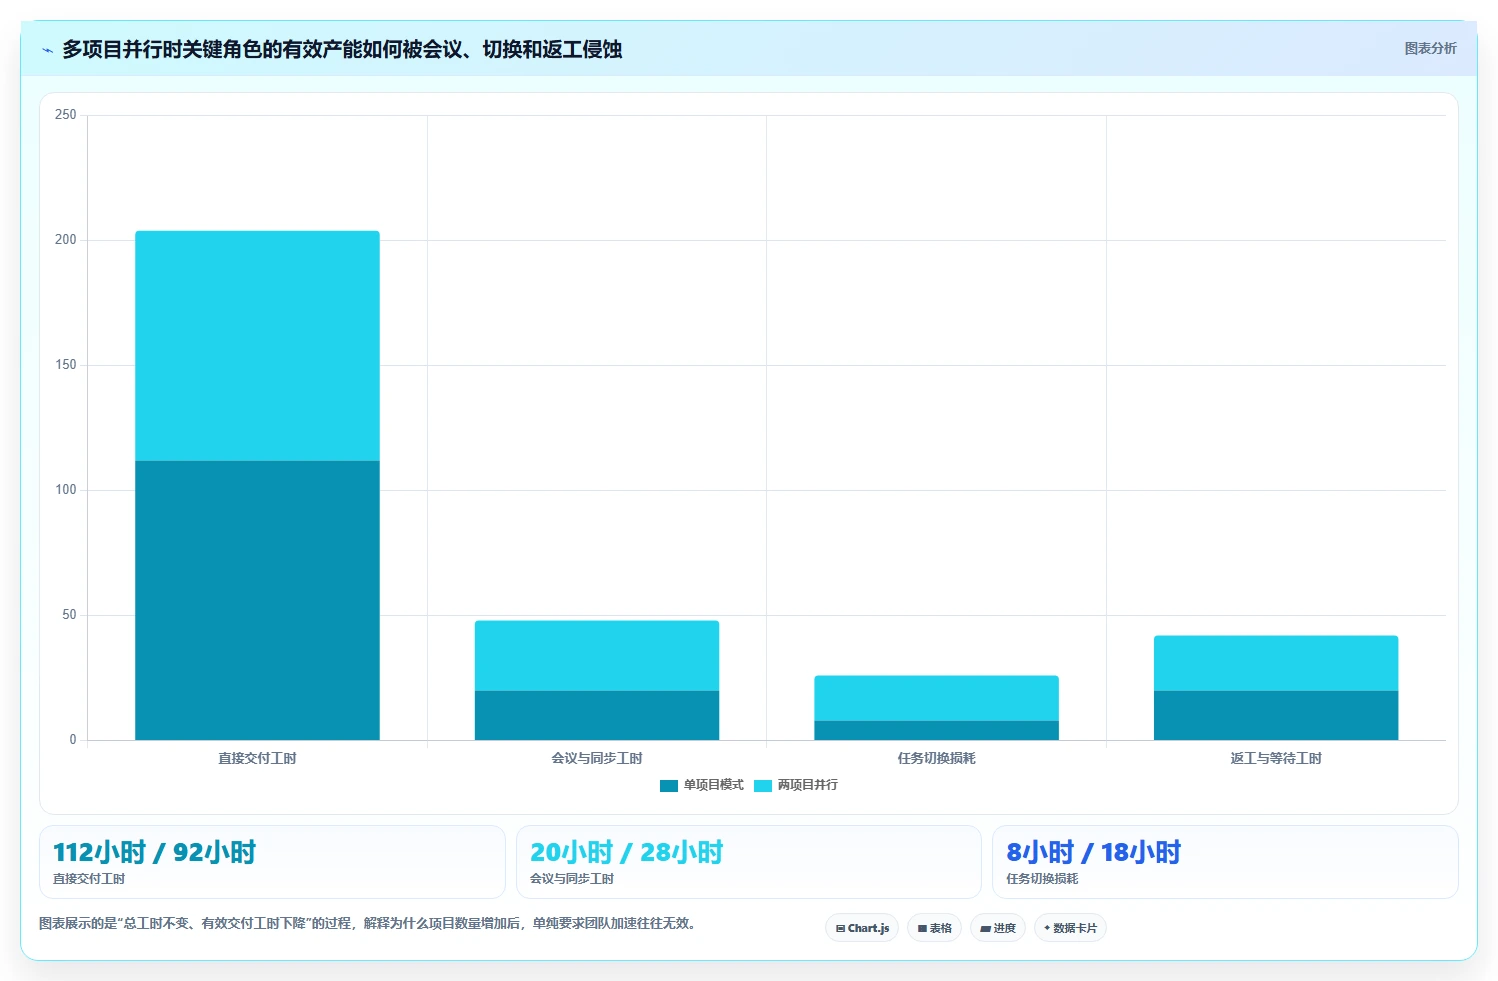The image size is (1498, 981).
Task: Click the 100 y-axis tick label
Action: 66,490
